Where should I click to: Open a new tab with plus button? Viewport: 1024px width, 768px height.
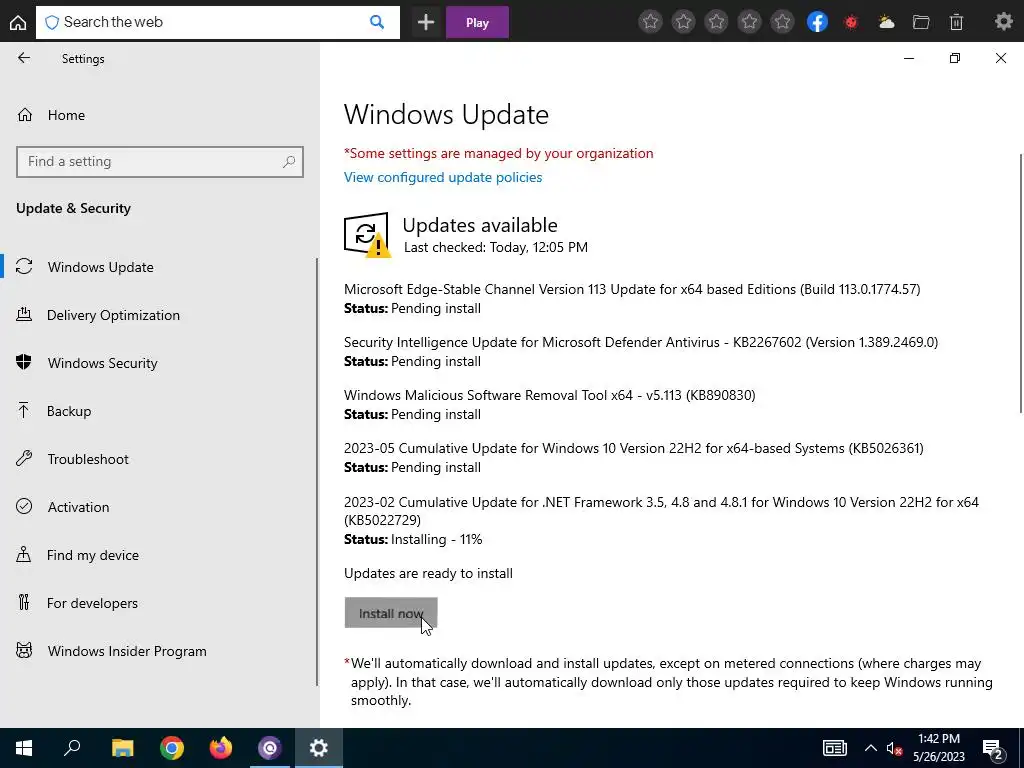(426, 22)
